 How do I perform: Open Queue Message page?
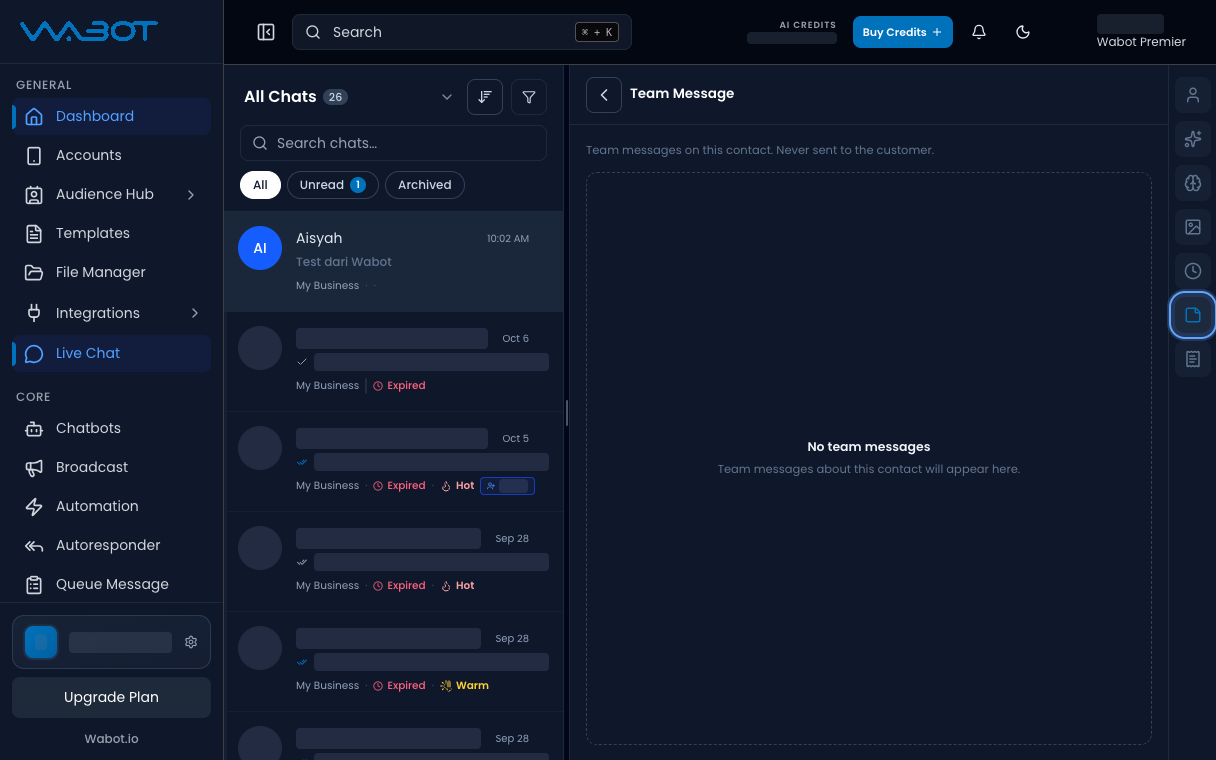[x=111, y=584]
